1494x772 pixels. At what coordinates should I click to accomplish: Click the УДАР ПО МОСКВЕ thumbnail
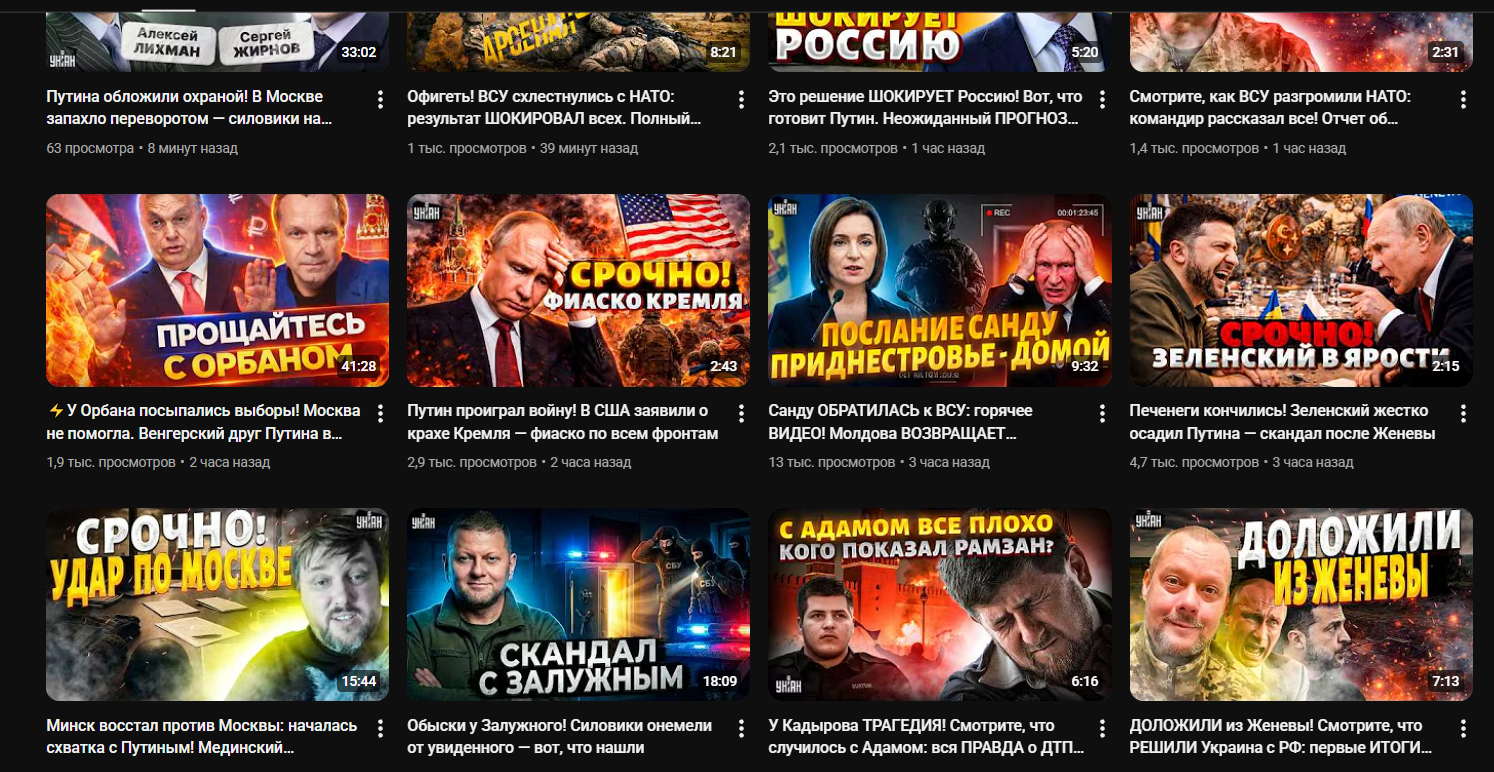pyautogui.click(x=218, y=605)
